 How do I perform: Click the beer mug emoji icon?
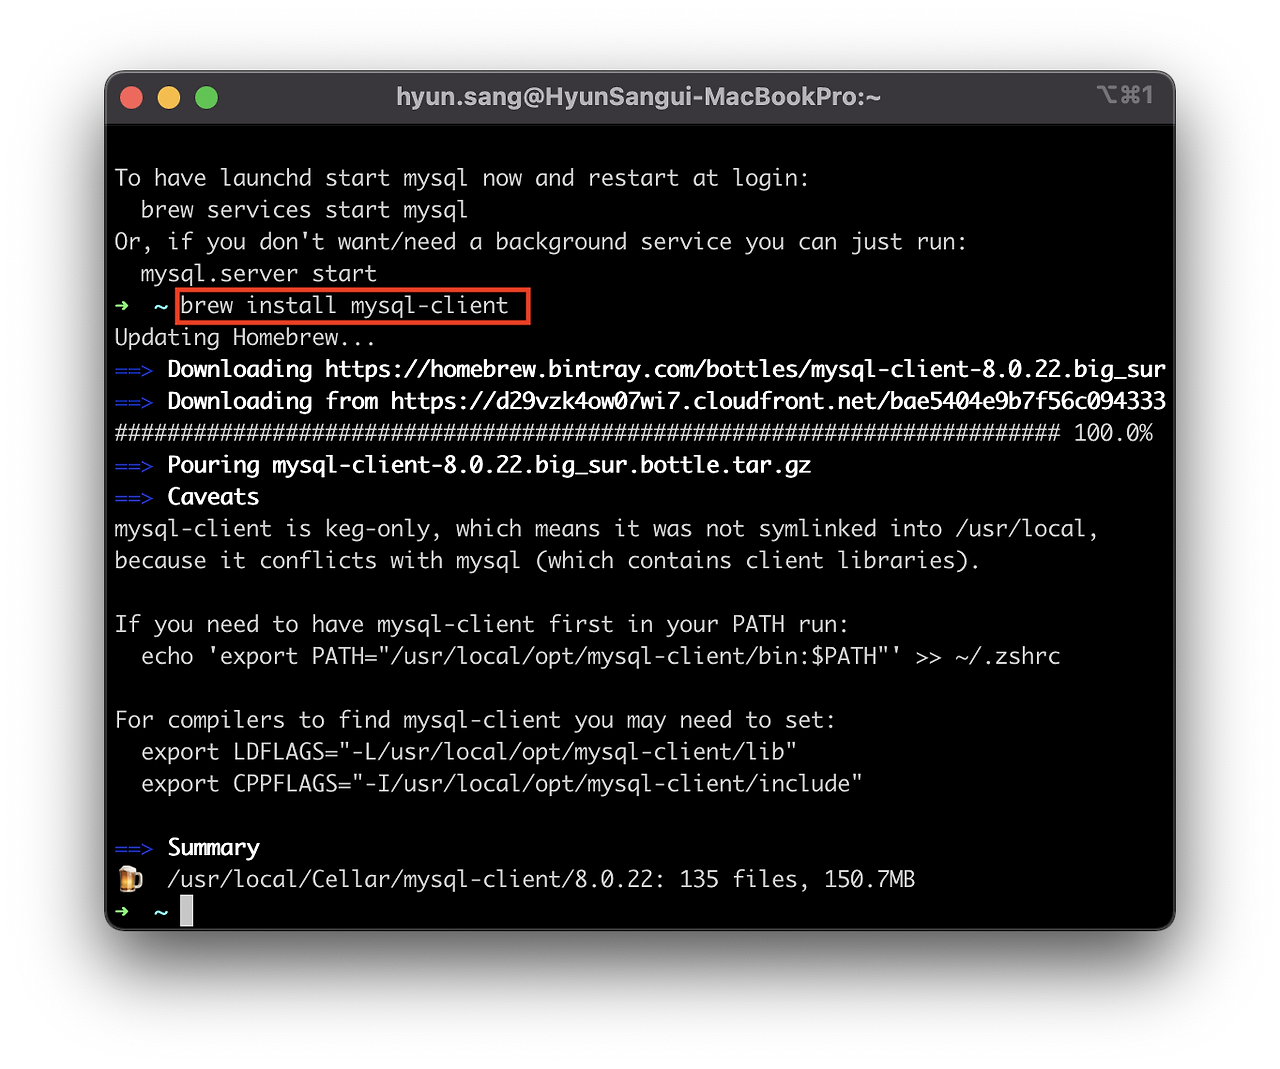130,879
